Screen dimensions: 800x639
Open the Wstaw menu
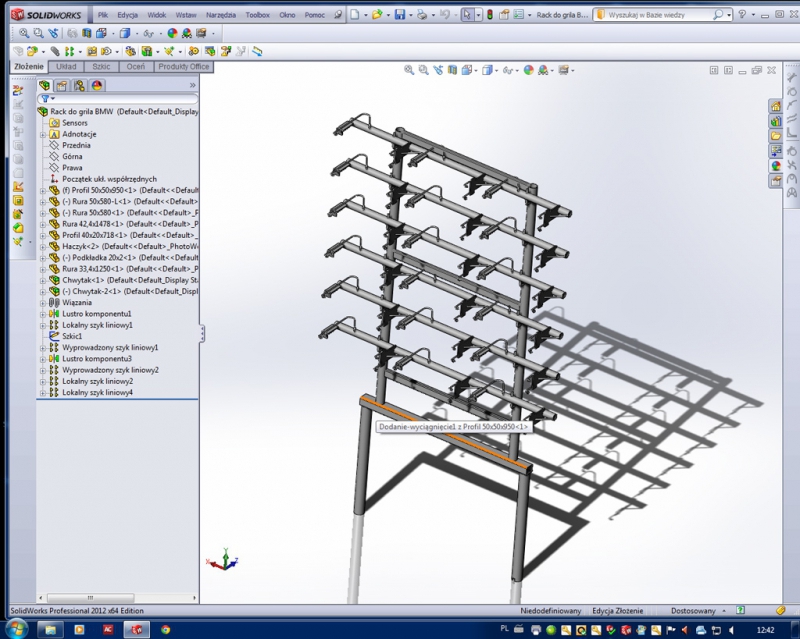coord(186,16)
